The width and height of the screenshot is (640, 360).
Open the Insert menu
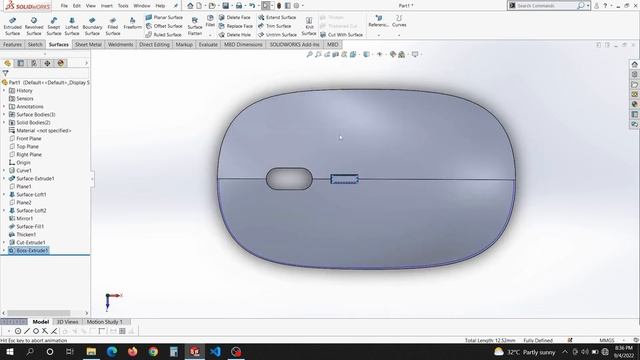(x=107, y=6)
